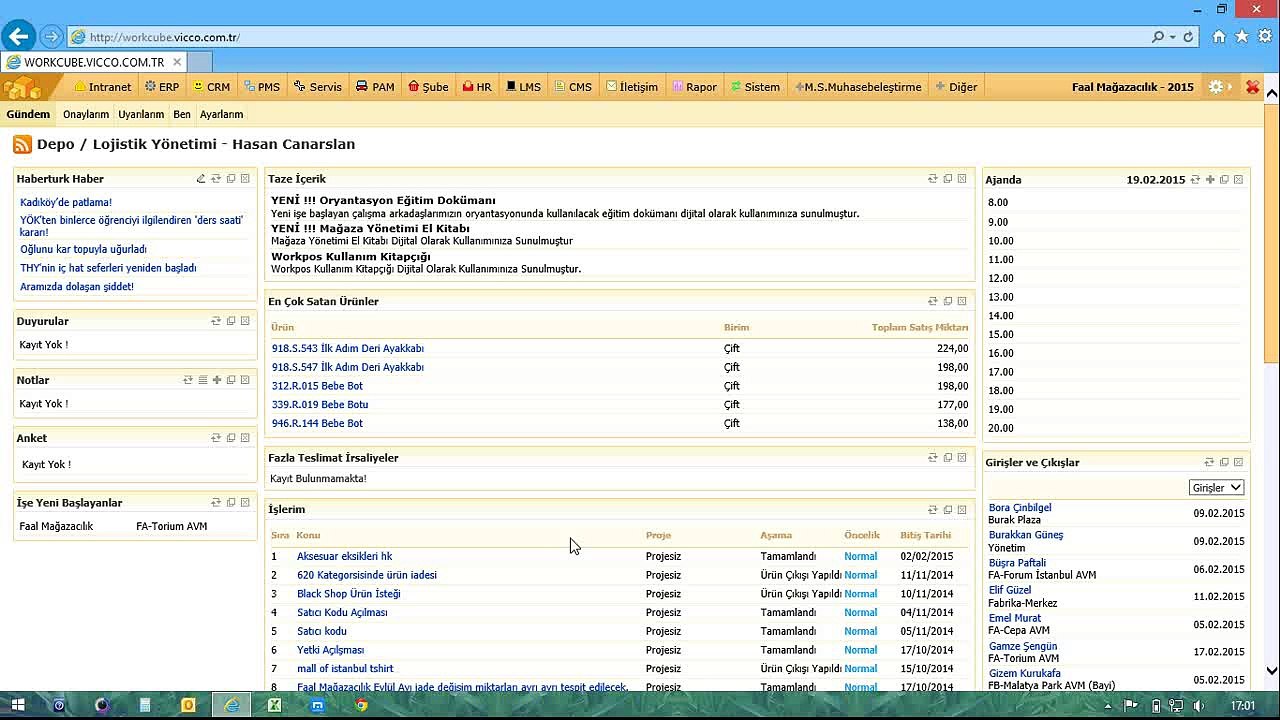
Task: Open the list view icon in Notlar
Action: click(202, 380)
